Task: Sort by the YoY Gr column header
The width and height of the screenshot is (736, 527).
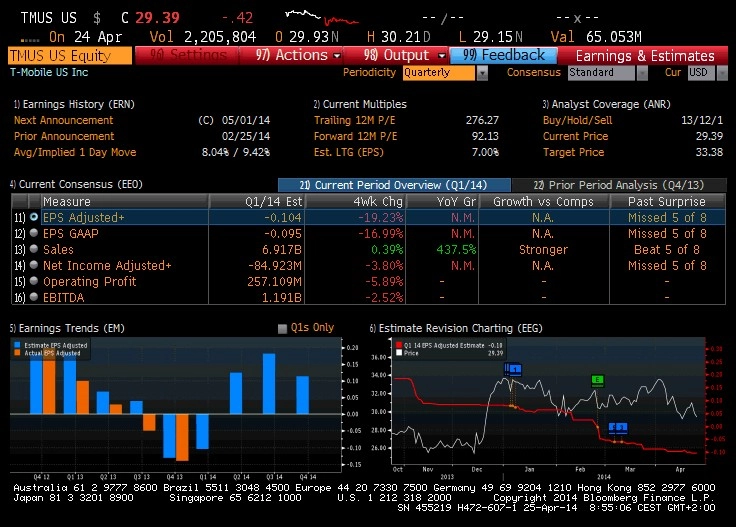Action: [443, 202]
